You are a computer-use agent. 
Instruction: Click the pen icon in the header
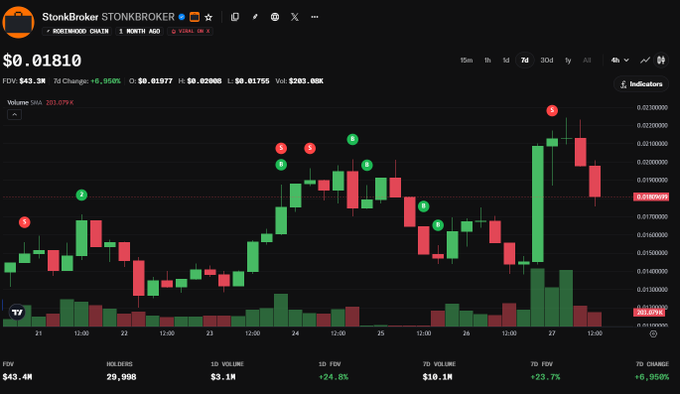255,17
